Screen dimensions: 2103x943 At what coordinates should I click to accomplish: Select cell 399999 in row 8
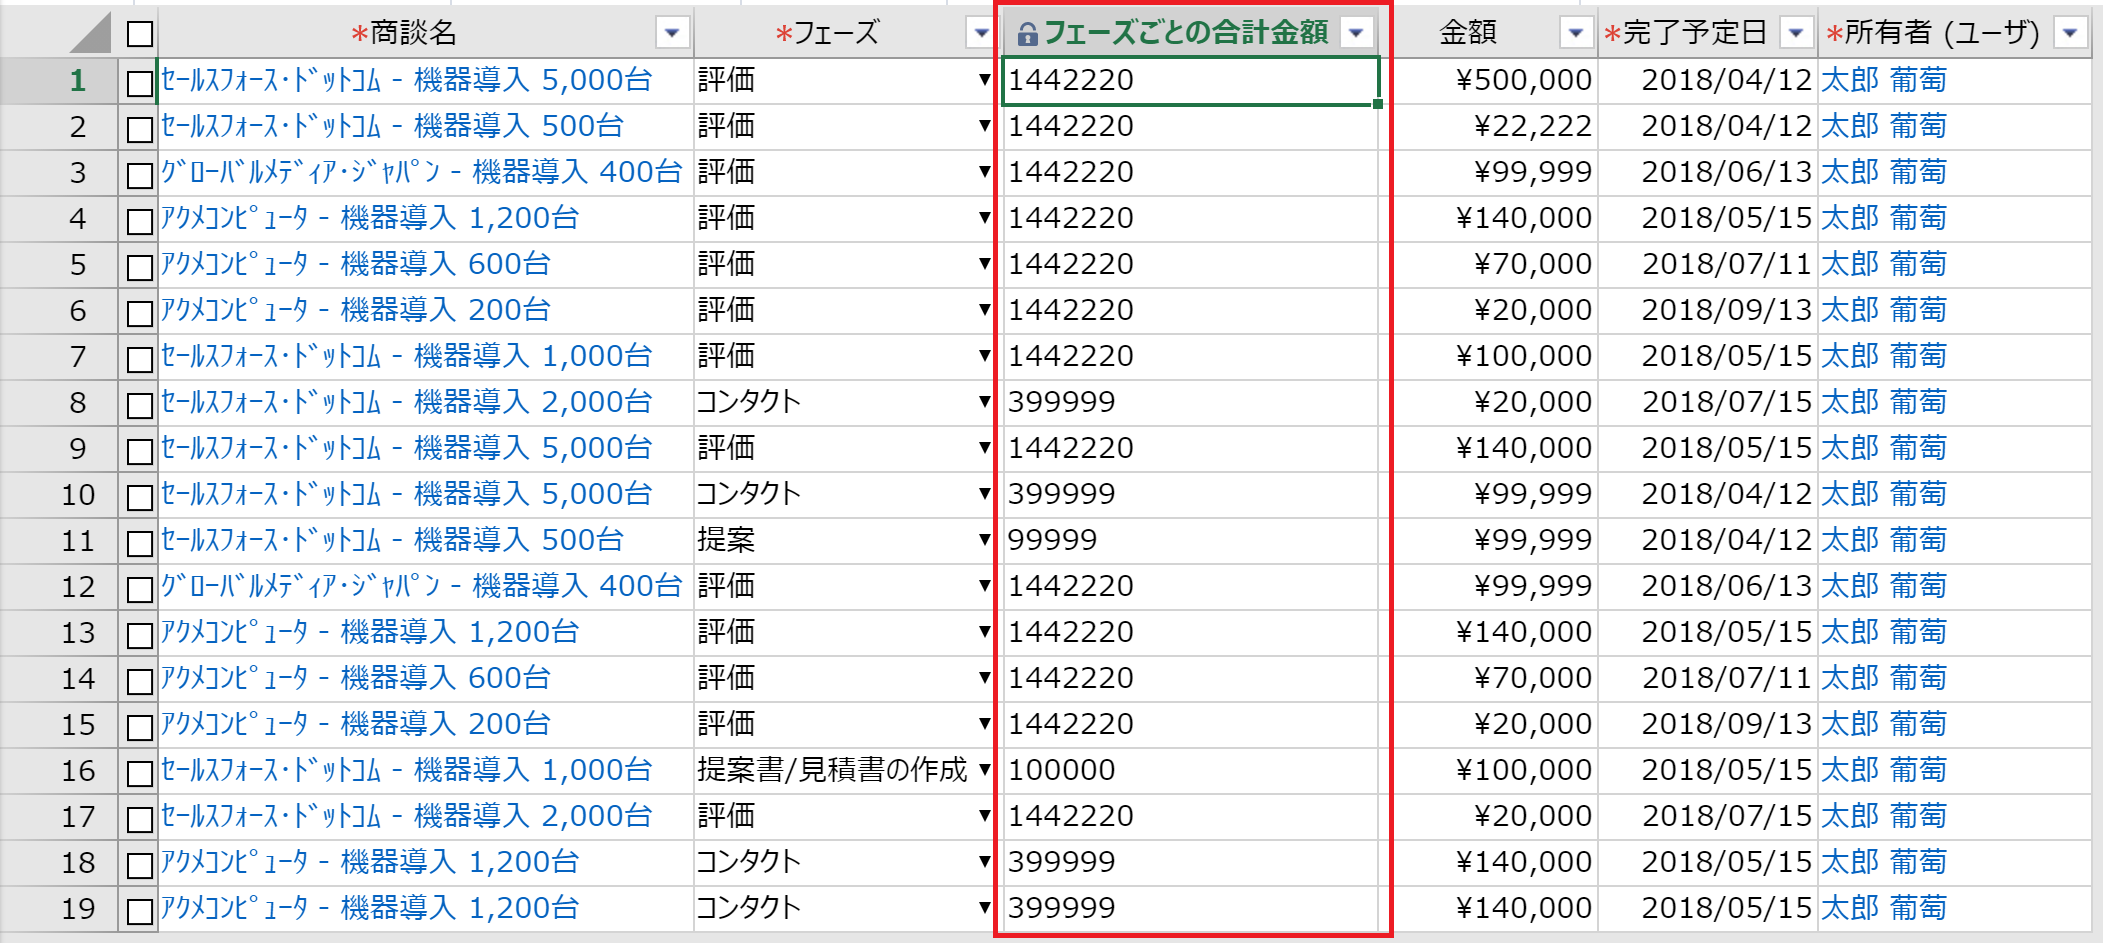pos(1190,402)
